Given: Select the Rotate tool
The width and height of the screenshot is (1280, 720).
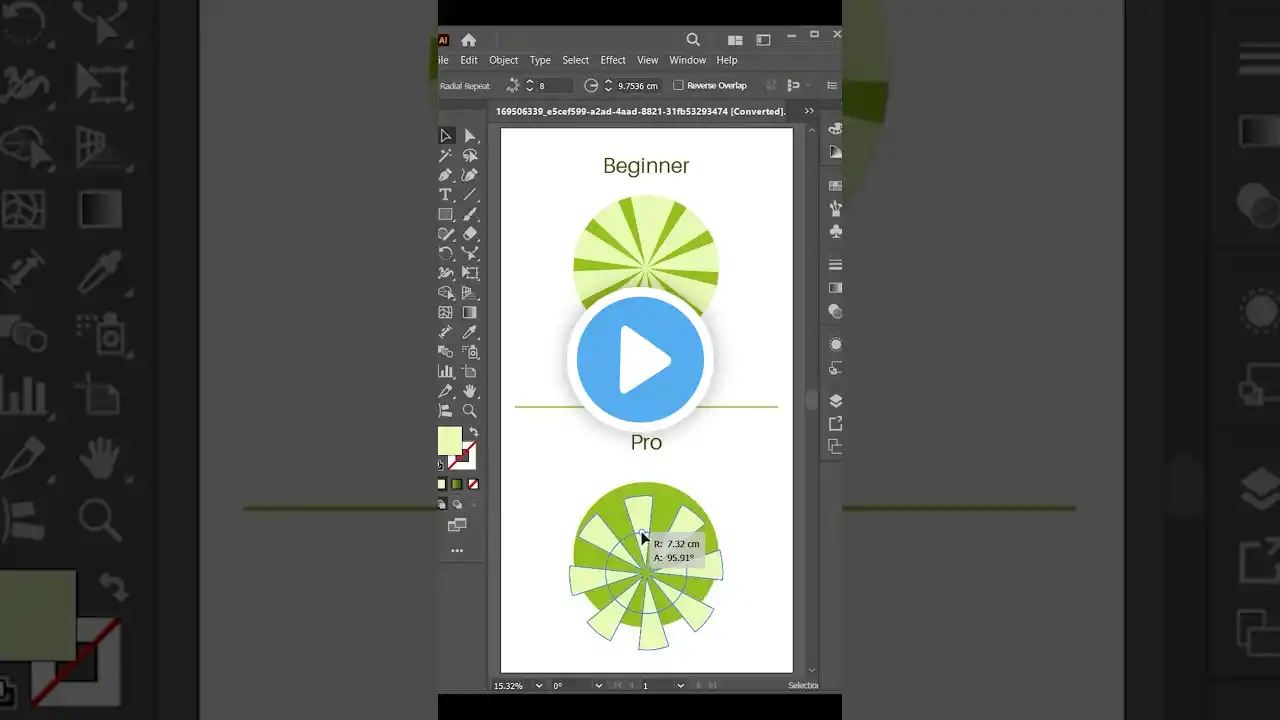Looking at the screenshot, I should pos(446,254).
